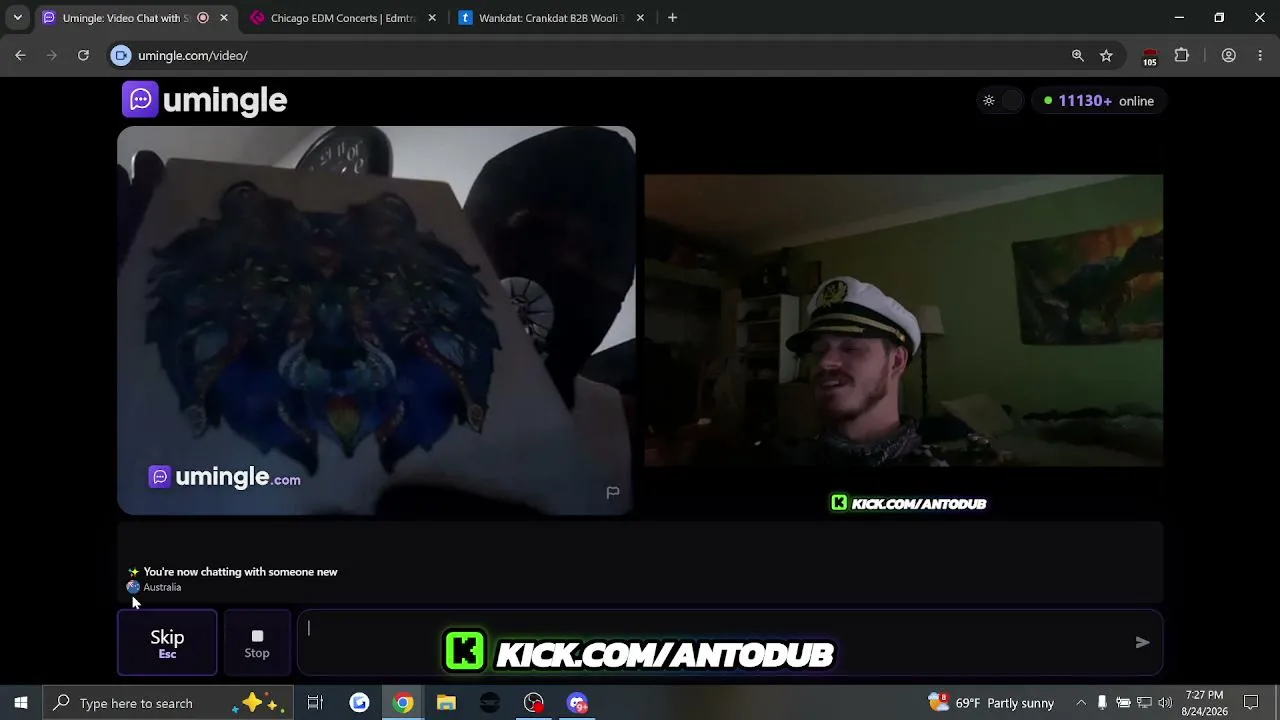This screenshot has height=720, width=1280.
Task: Click the microphone icon in the tray
Action: (1102, 703)
